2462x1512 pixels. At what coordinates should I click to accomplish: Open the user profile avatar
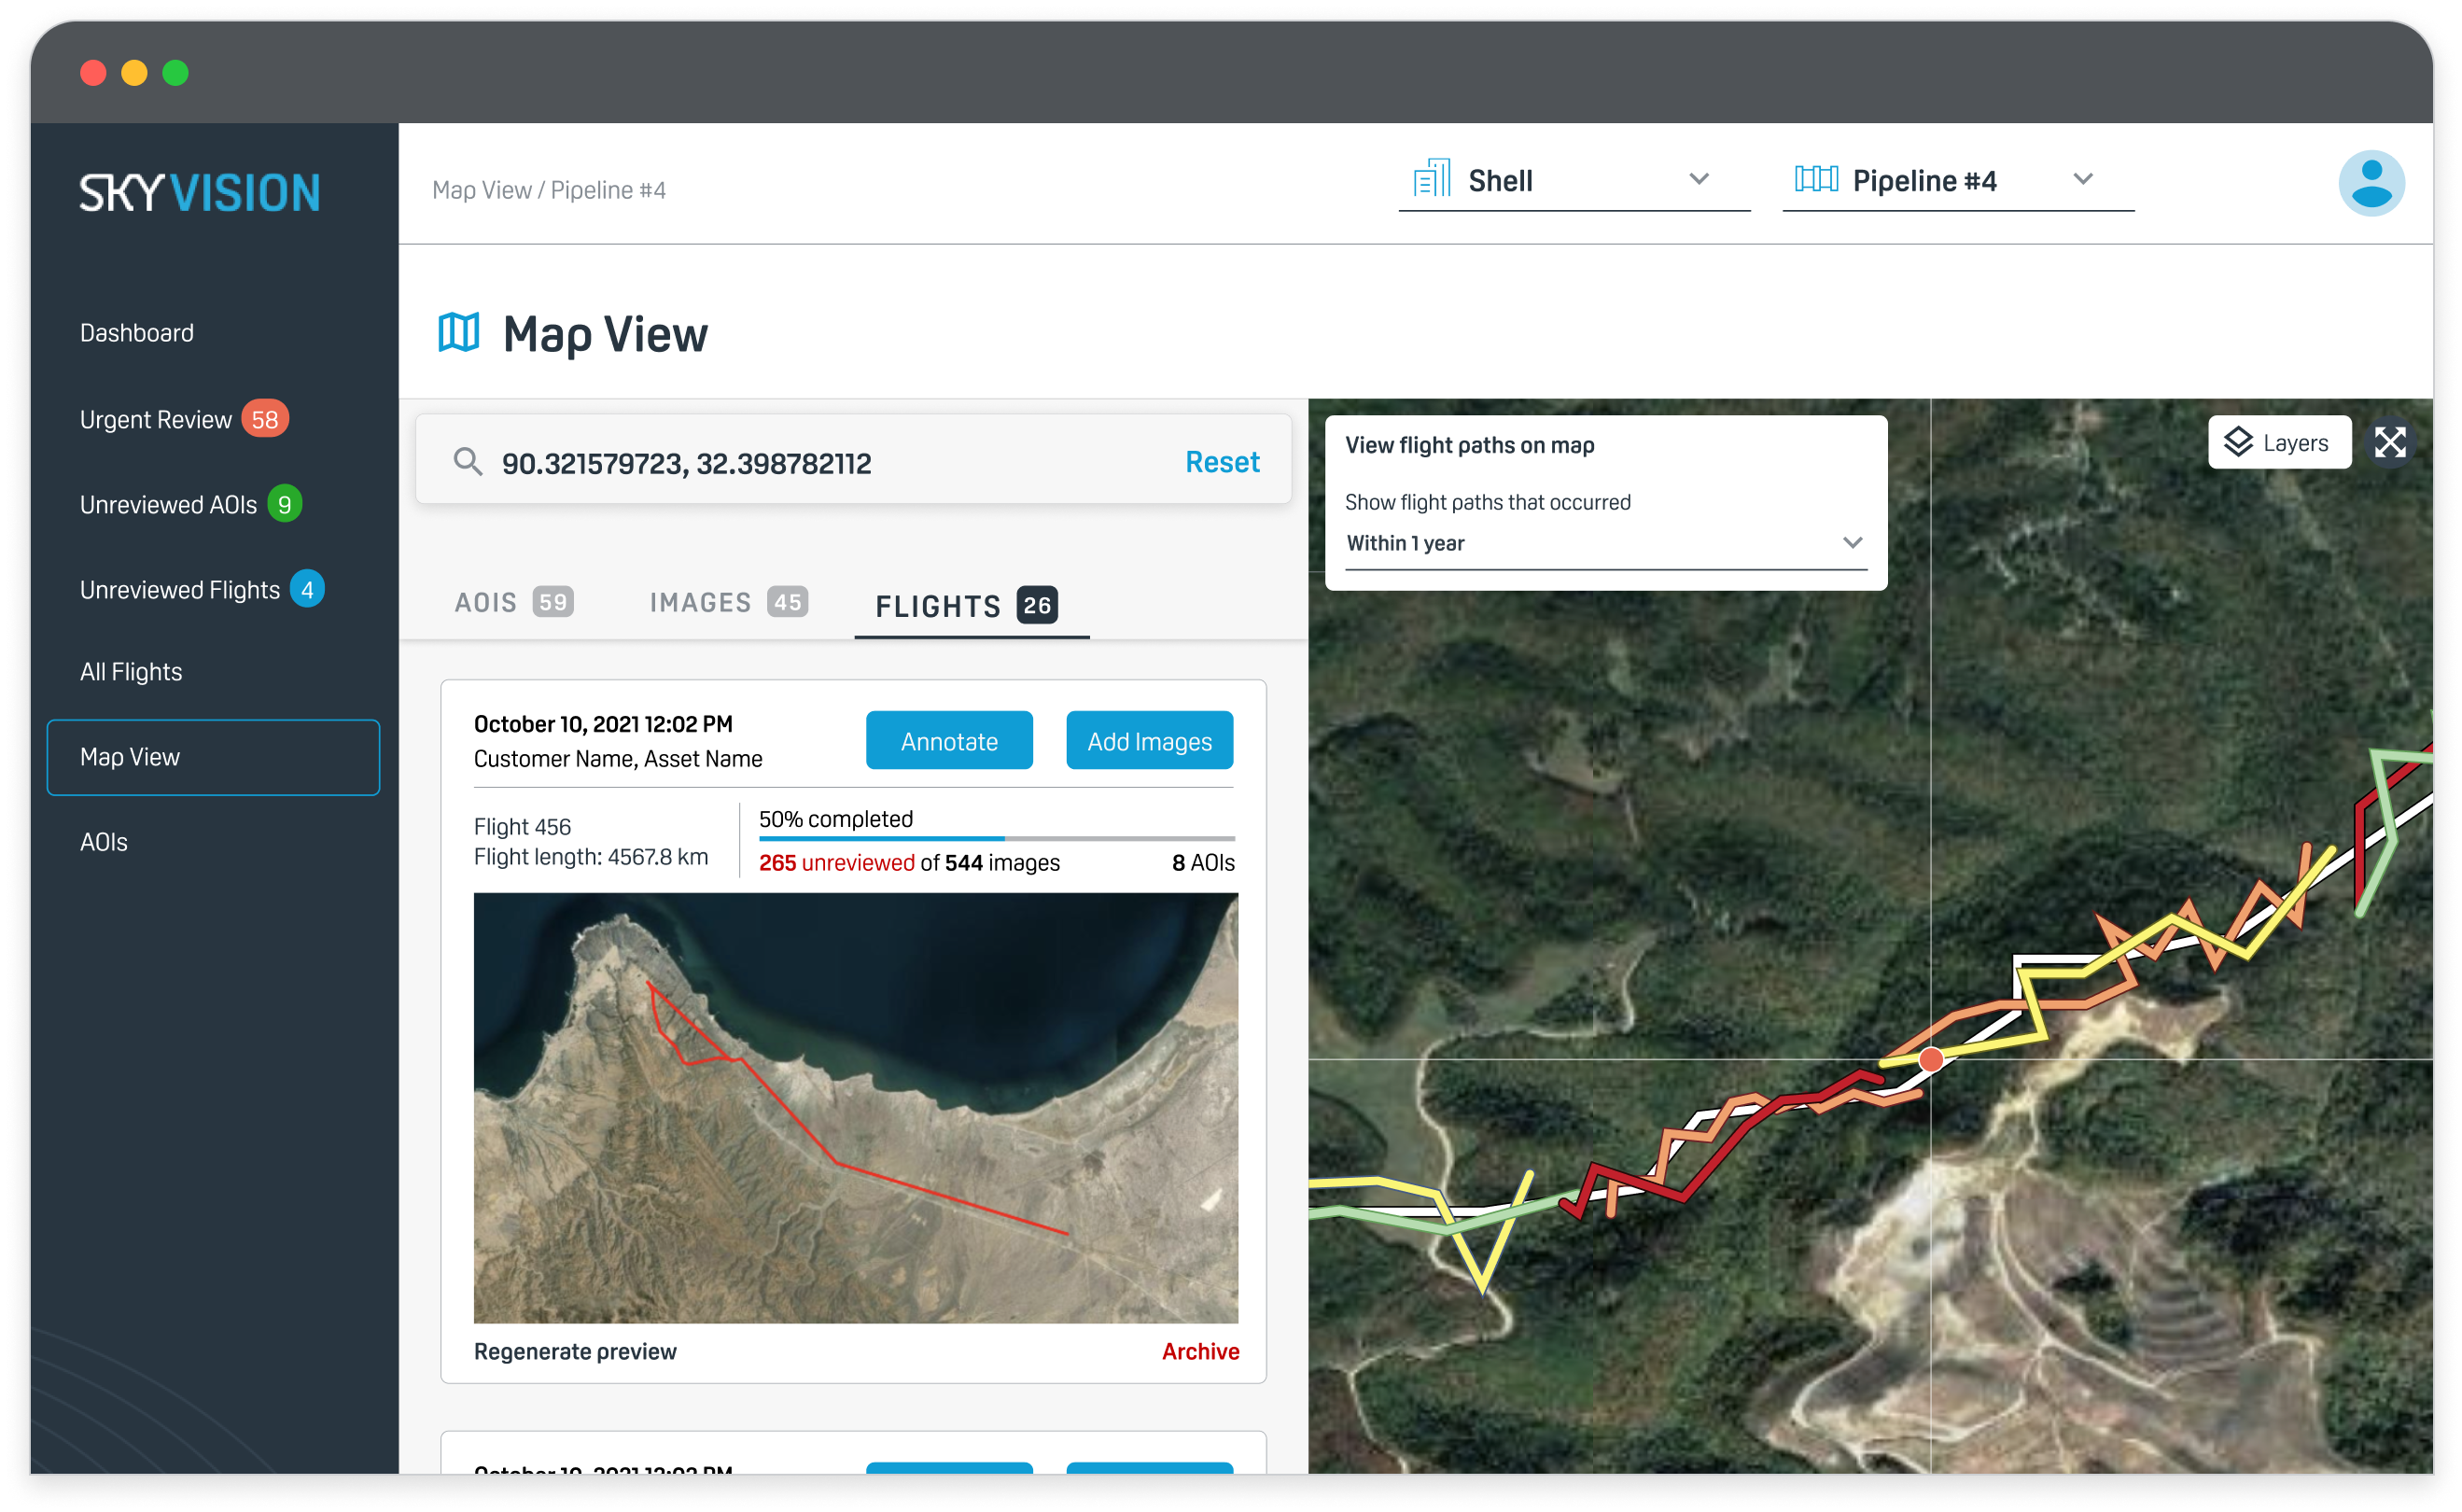[x=2370, y=183]
